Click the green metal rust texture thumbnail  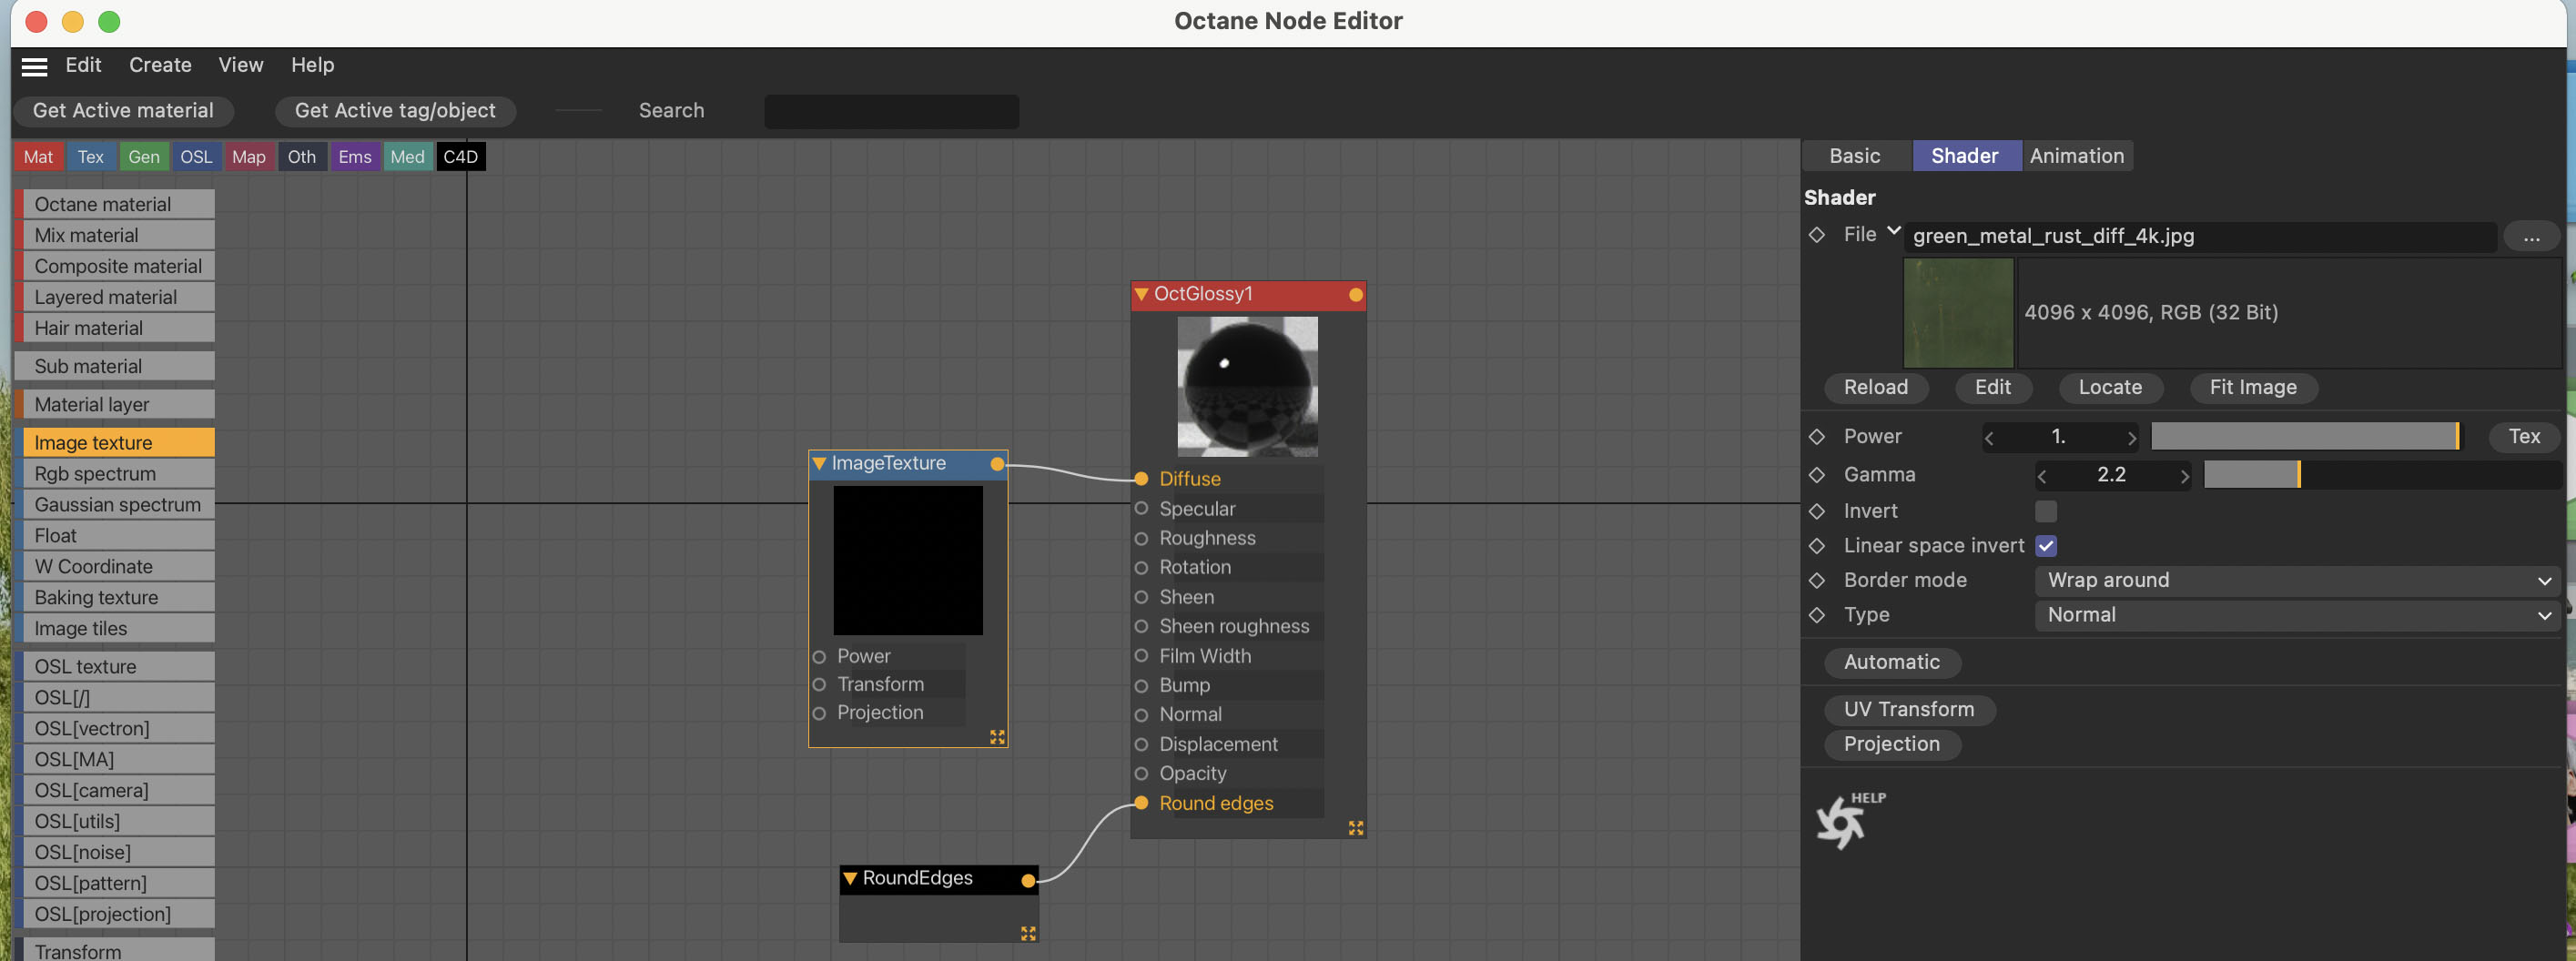coord(1957,313)
